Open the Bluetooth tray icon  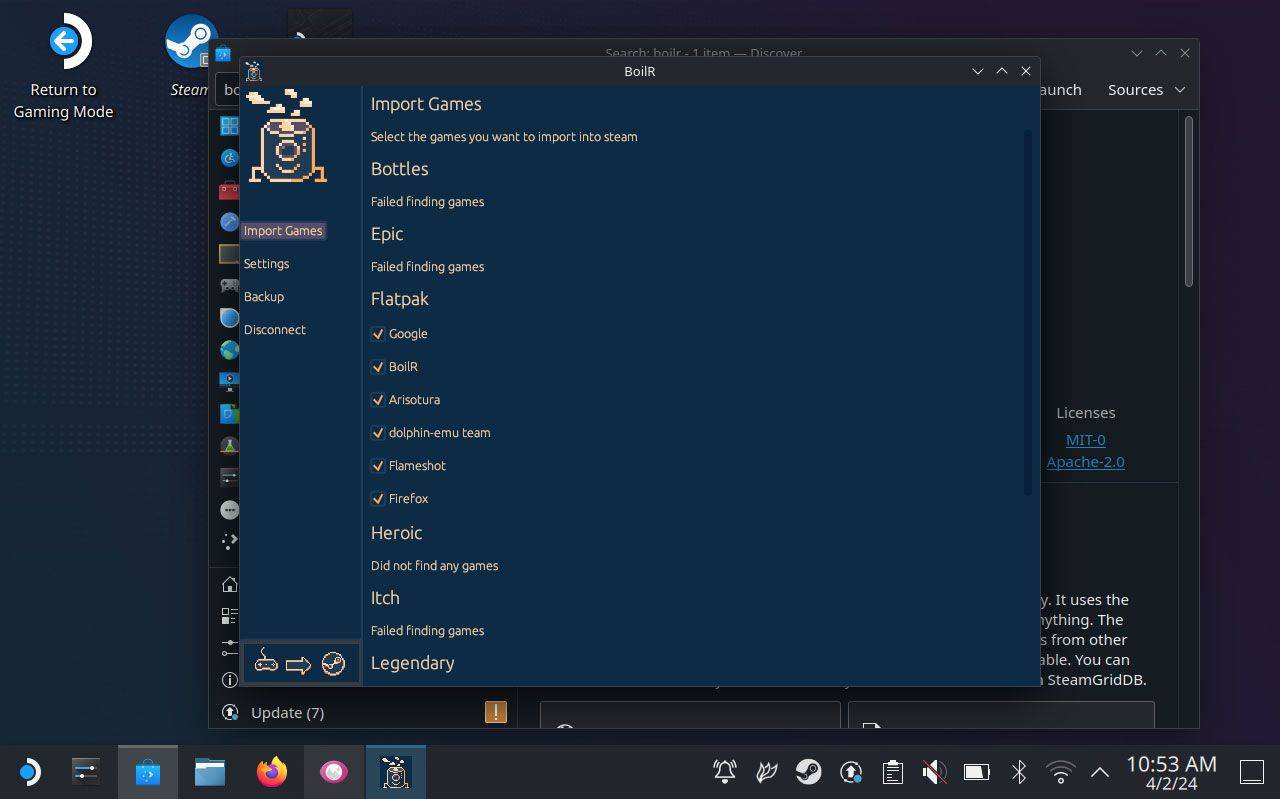click(x=1018, y=772)
